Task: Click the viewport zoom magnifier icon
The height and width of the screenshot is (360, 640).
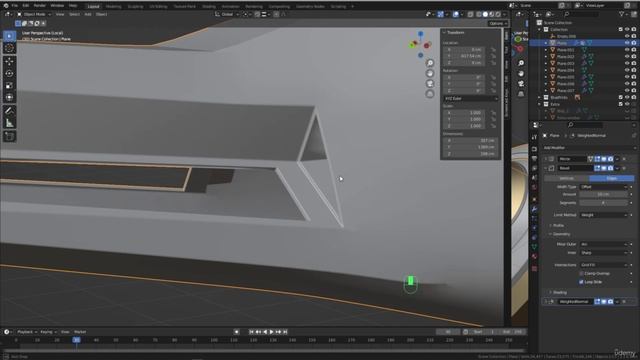Action: pos(430,63)
